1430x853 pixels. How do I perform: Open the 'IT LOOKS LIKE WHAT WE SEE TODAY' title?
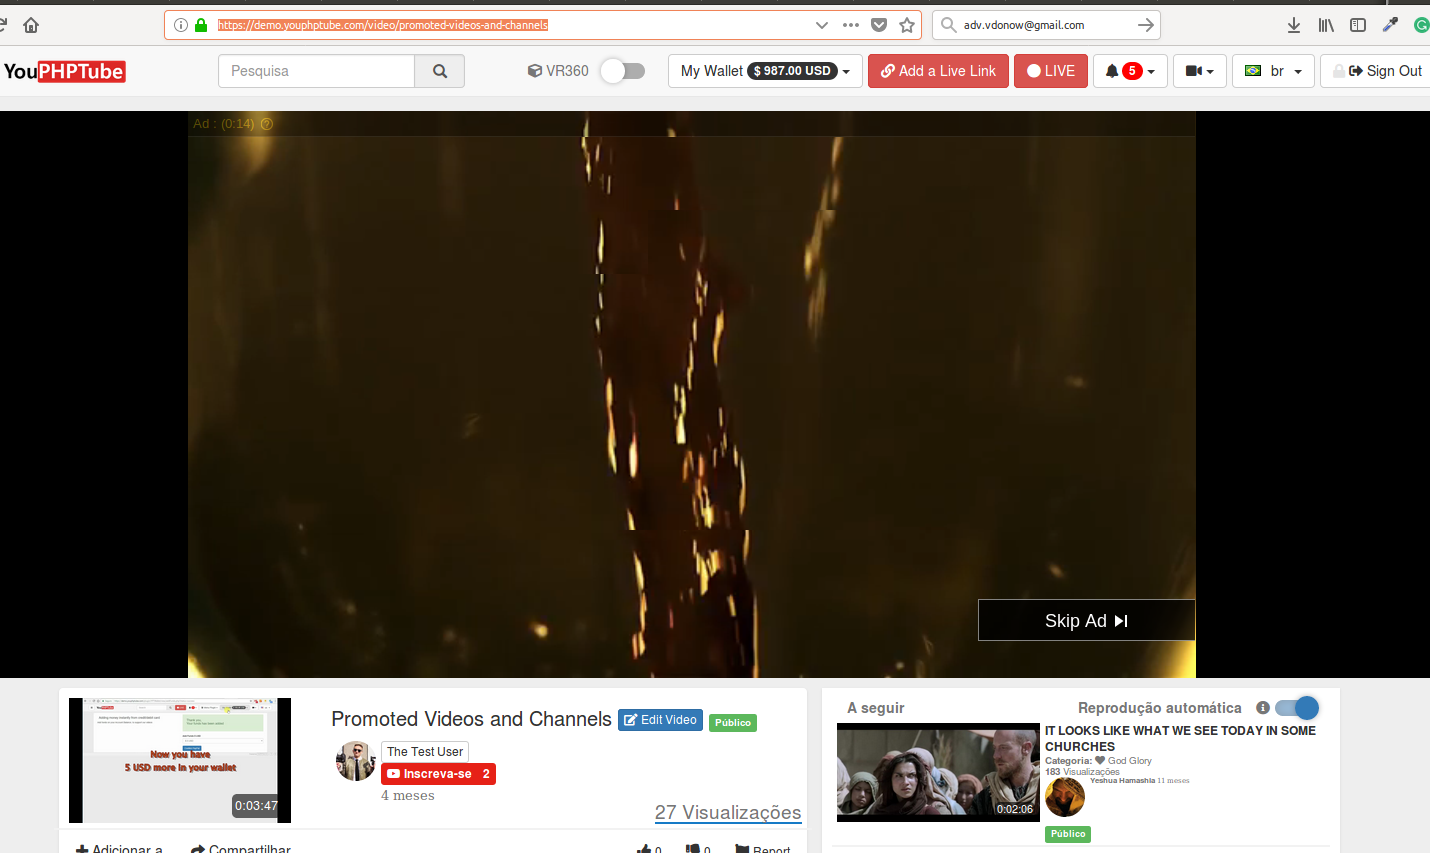tap(1180, 739)
